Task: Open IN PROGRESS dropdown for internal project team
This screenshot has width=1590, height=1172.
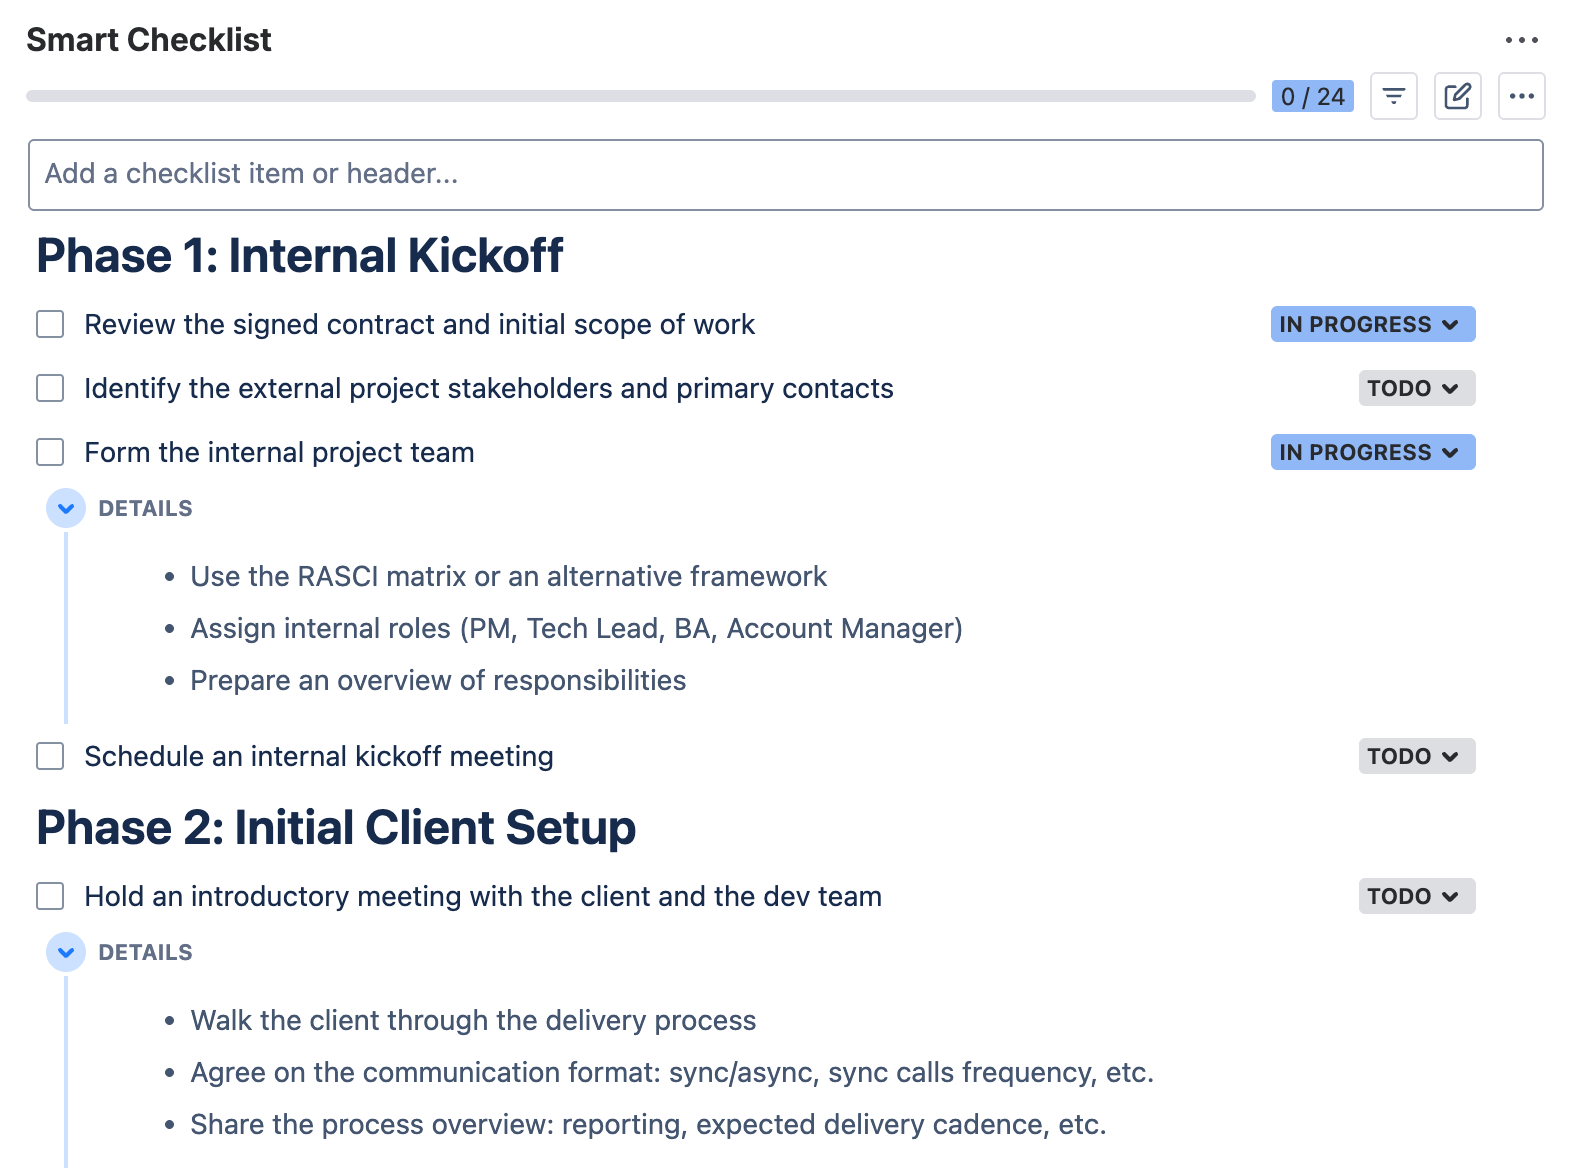Action: (1372, 452)
